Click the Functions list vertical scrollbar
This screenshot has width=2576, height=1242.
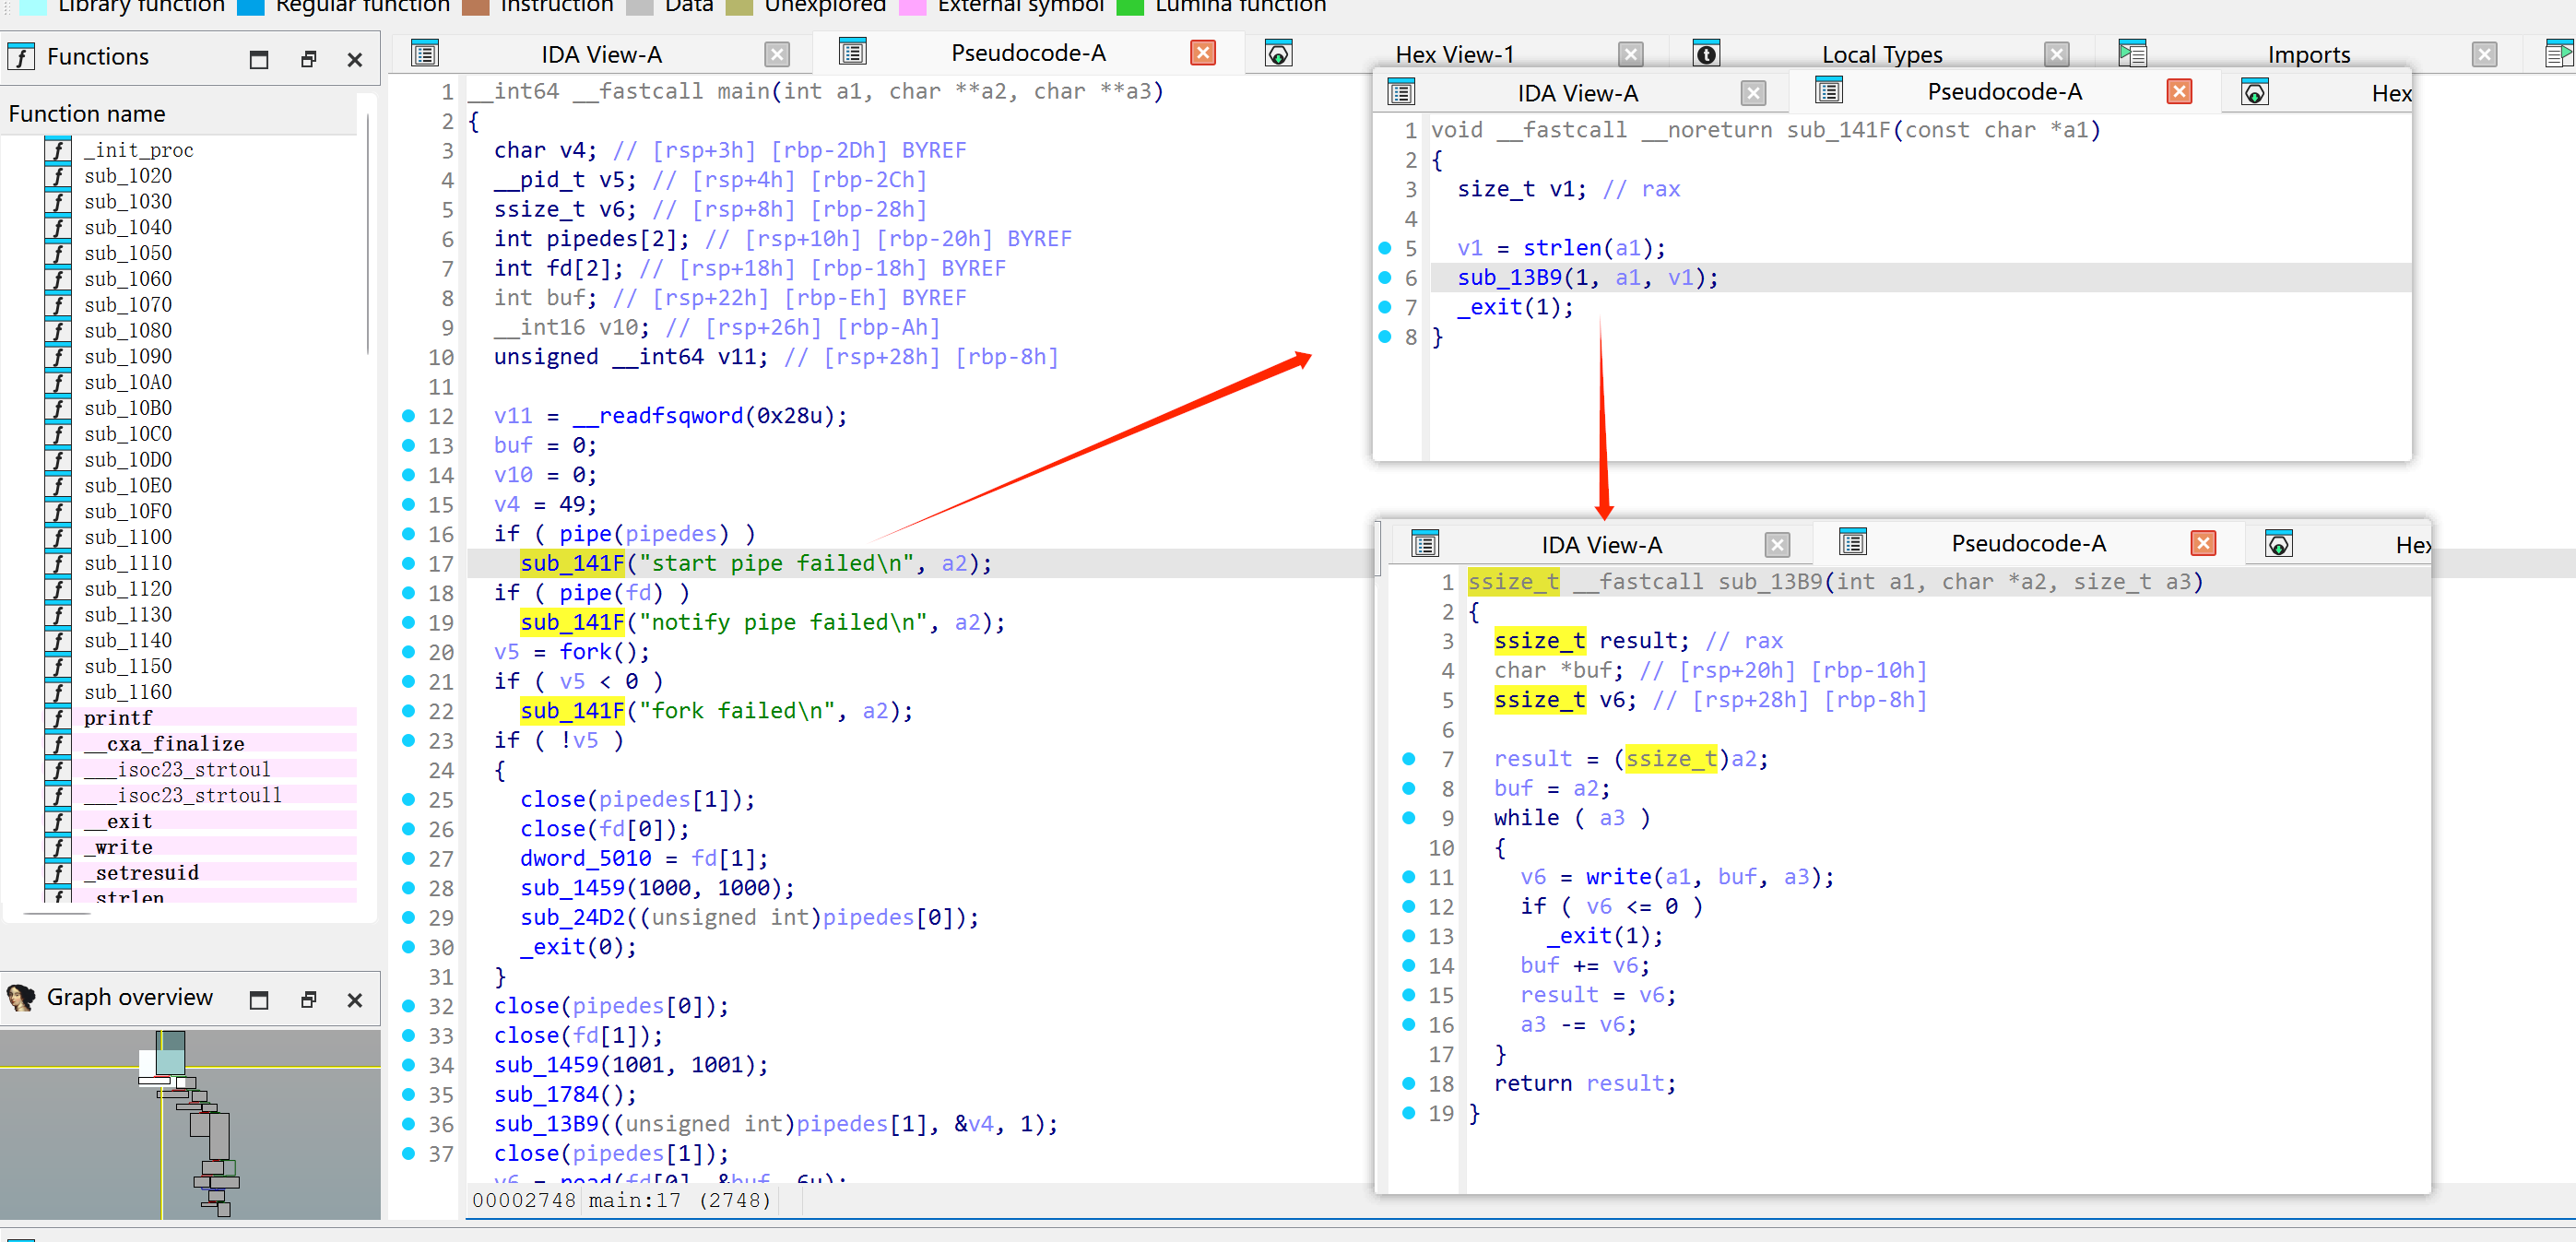368,235
